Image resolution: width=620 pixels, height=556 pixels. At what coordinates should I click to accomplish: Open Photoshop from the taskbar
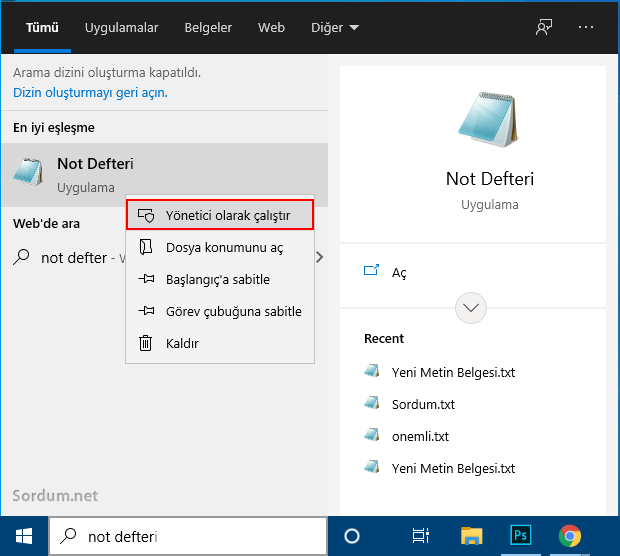tap(520, 535)
